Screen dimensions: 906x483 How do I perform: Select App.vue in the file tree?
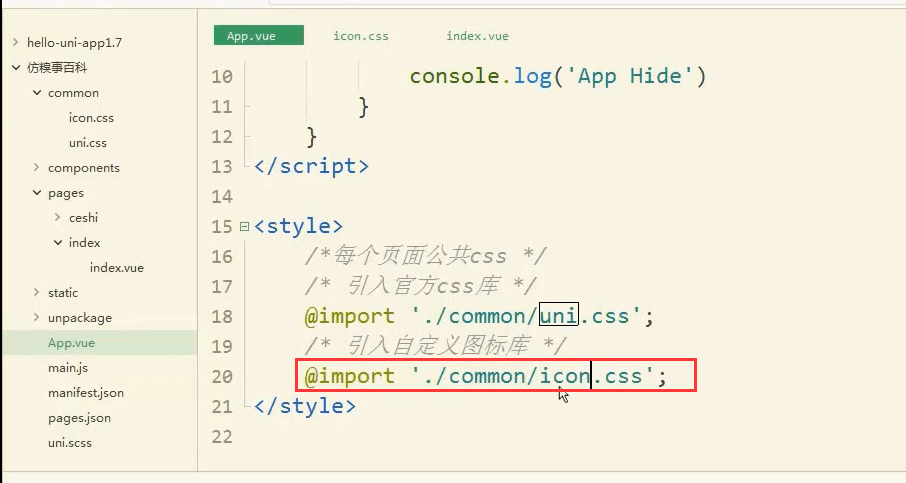pos(71,343)
